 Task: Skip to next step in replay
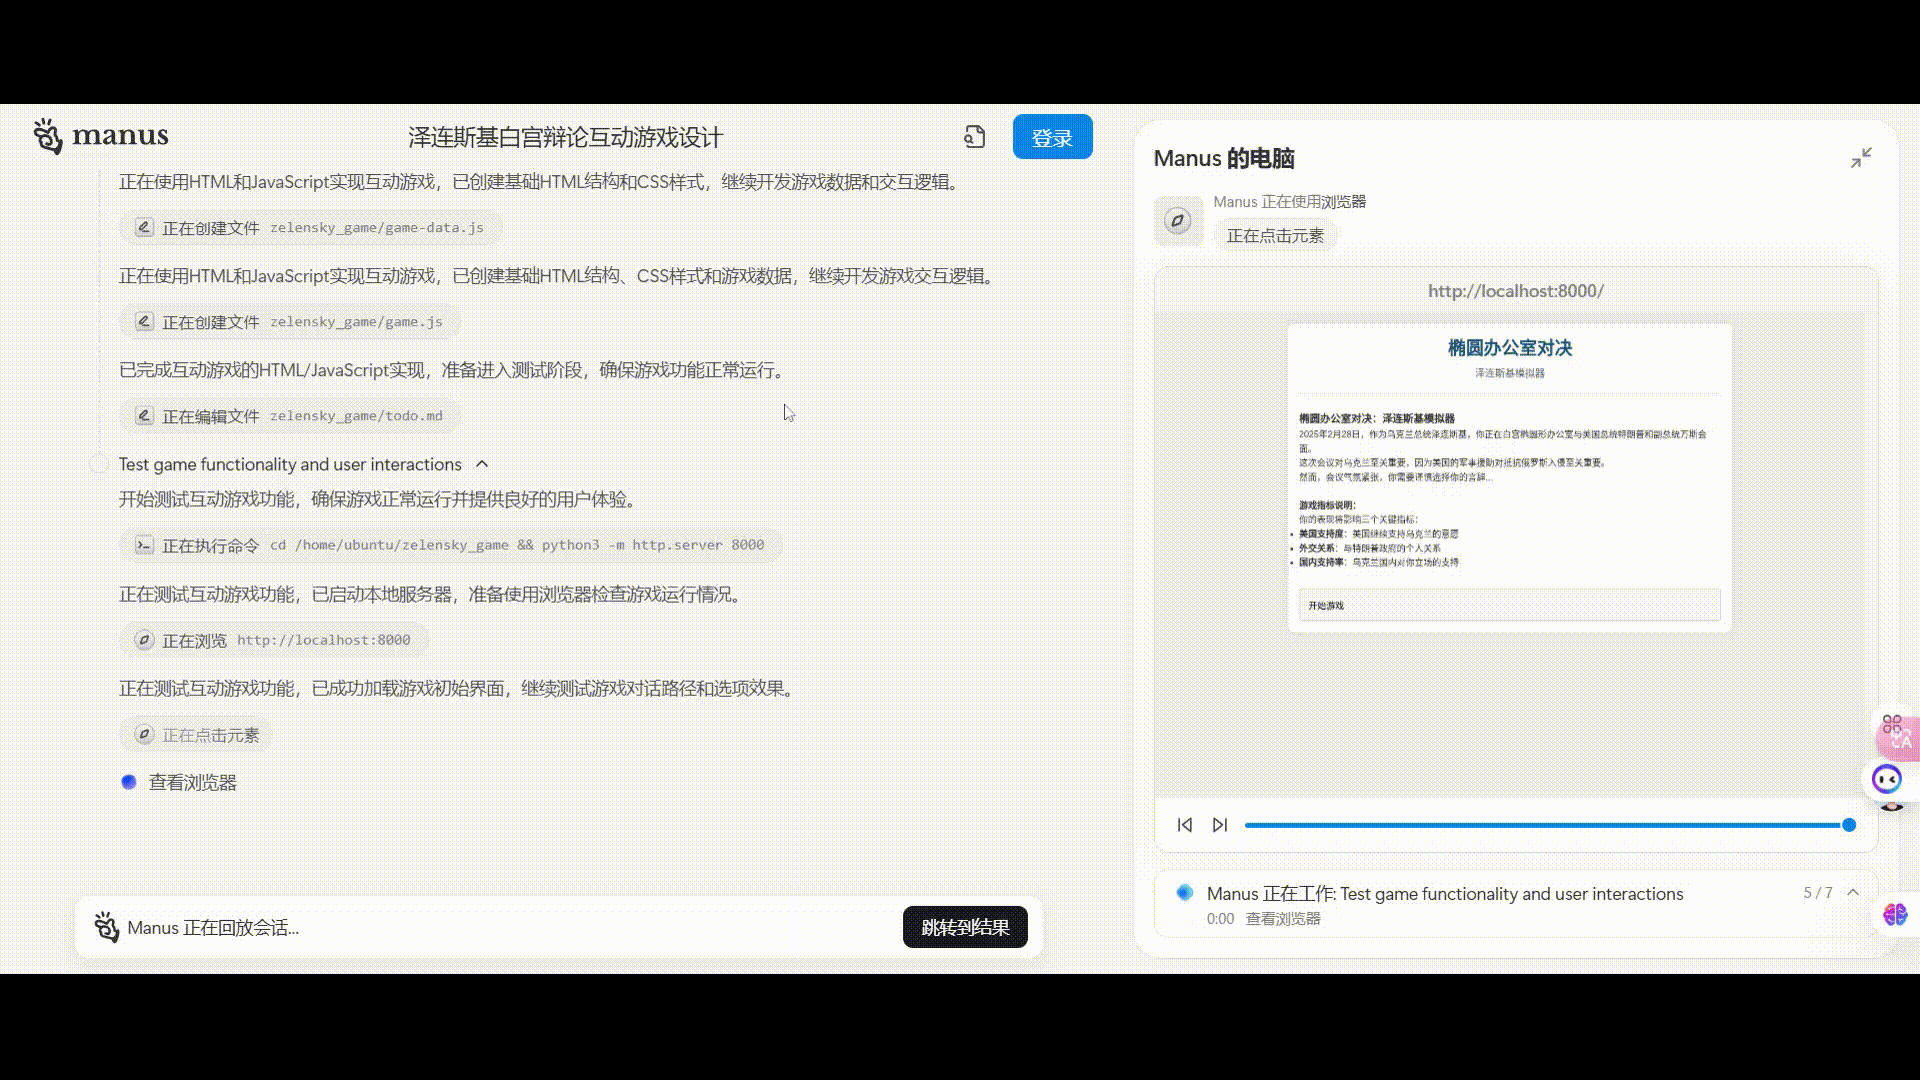point(1220,825)
